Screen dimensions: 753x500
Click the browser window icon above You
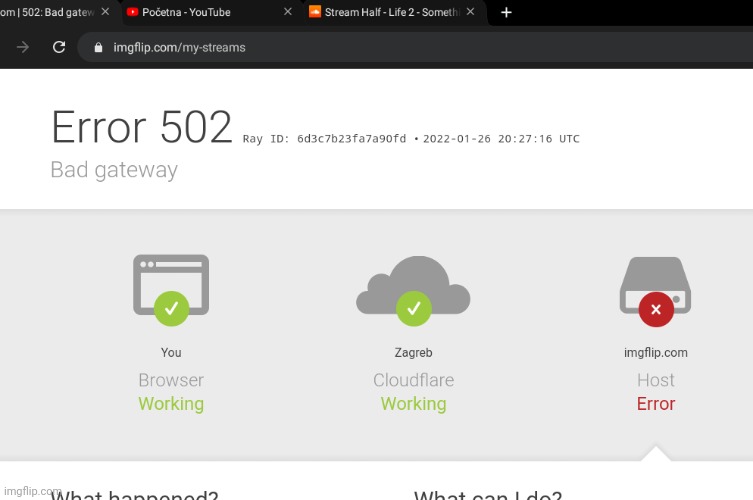[171, 285]
